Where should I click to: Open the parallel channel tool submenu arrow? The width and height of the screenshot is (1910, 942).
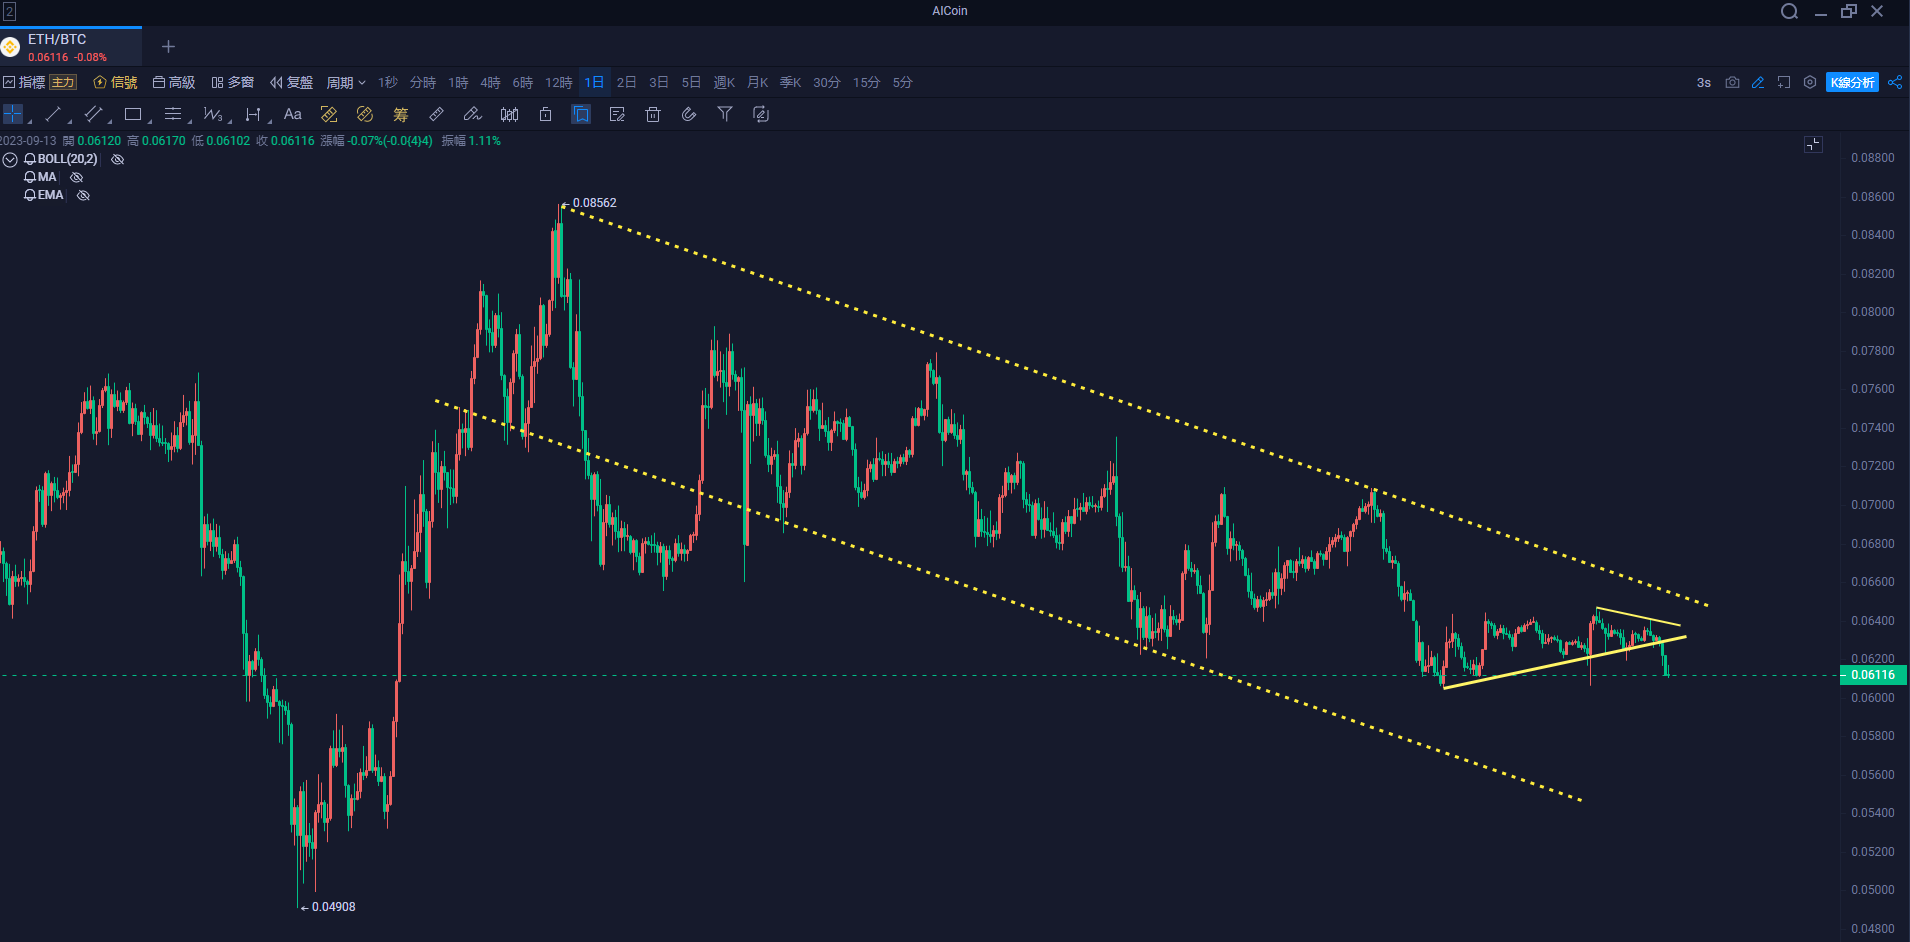pyautogui.click(x=109, y=121)
